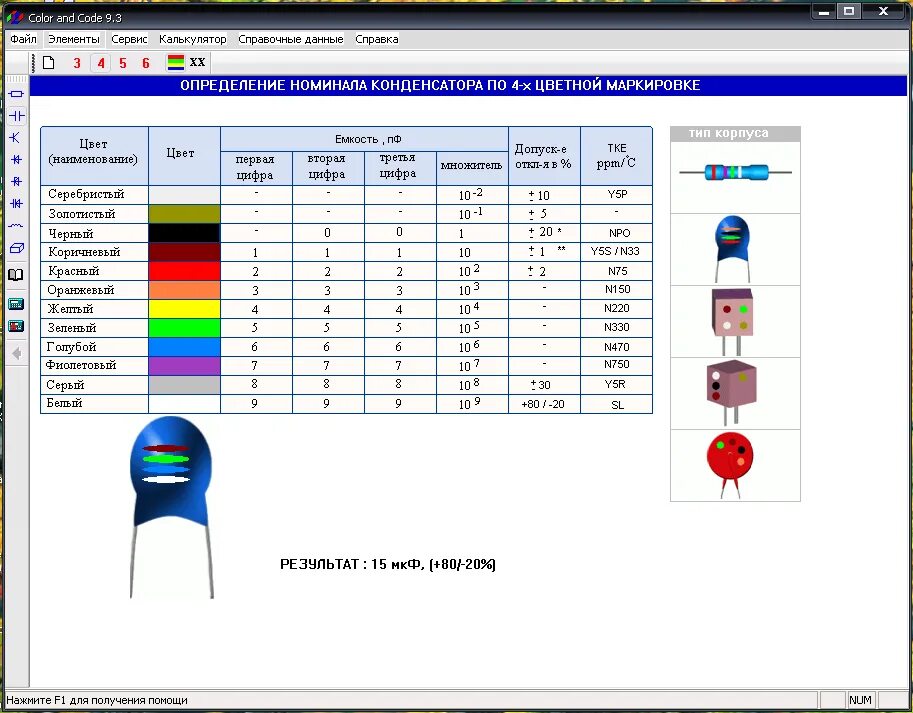Screen dimensions: 913x713
Task: Click the NUM status bar indicator
Action: 860,700
